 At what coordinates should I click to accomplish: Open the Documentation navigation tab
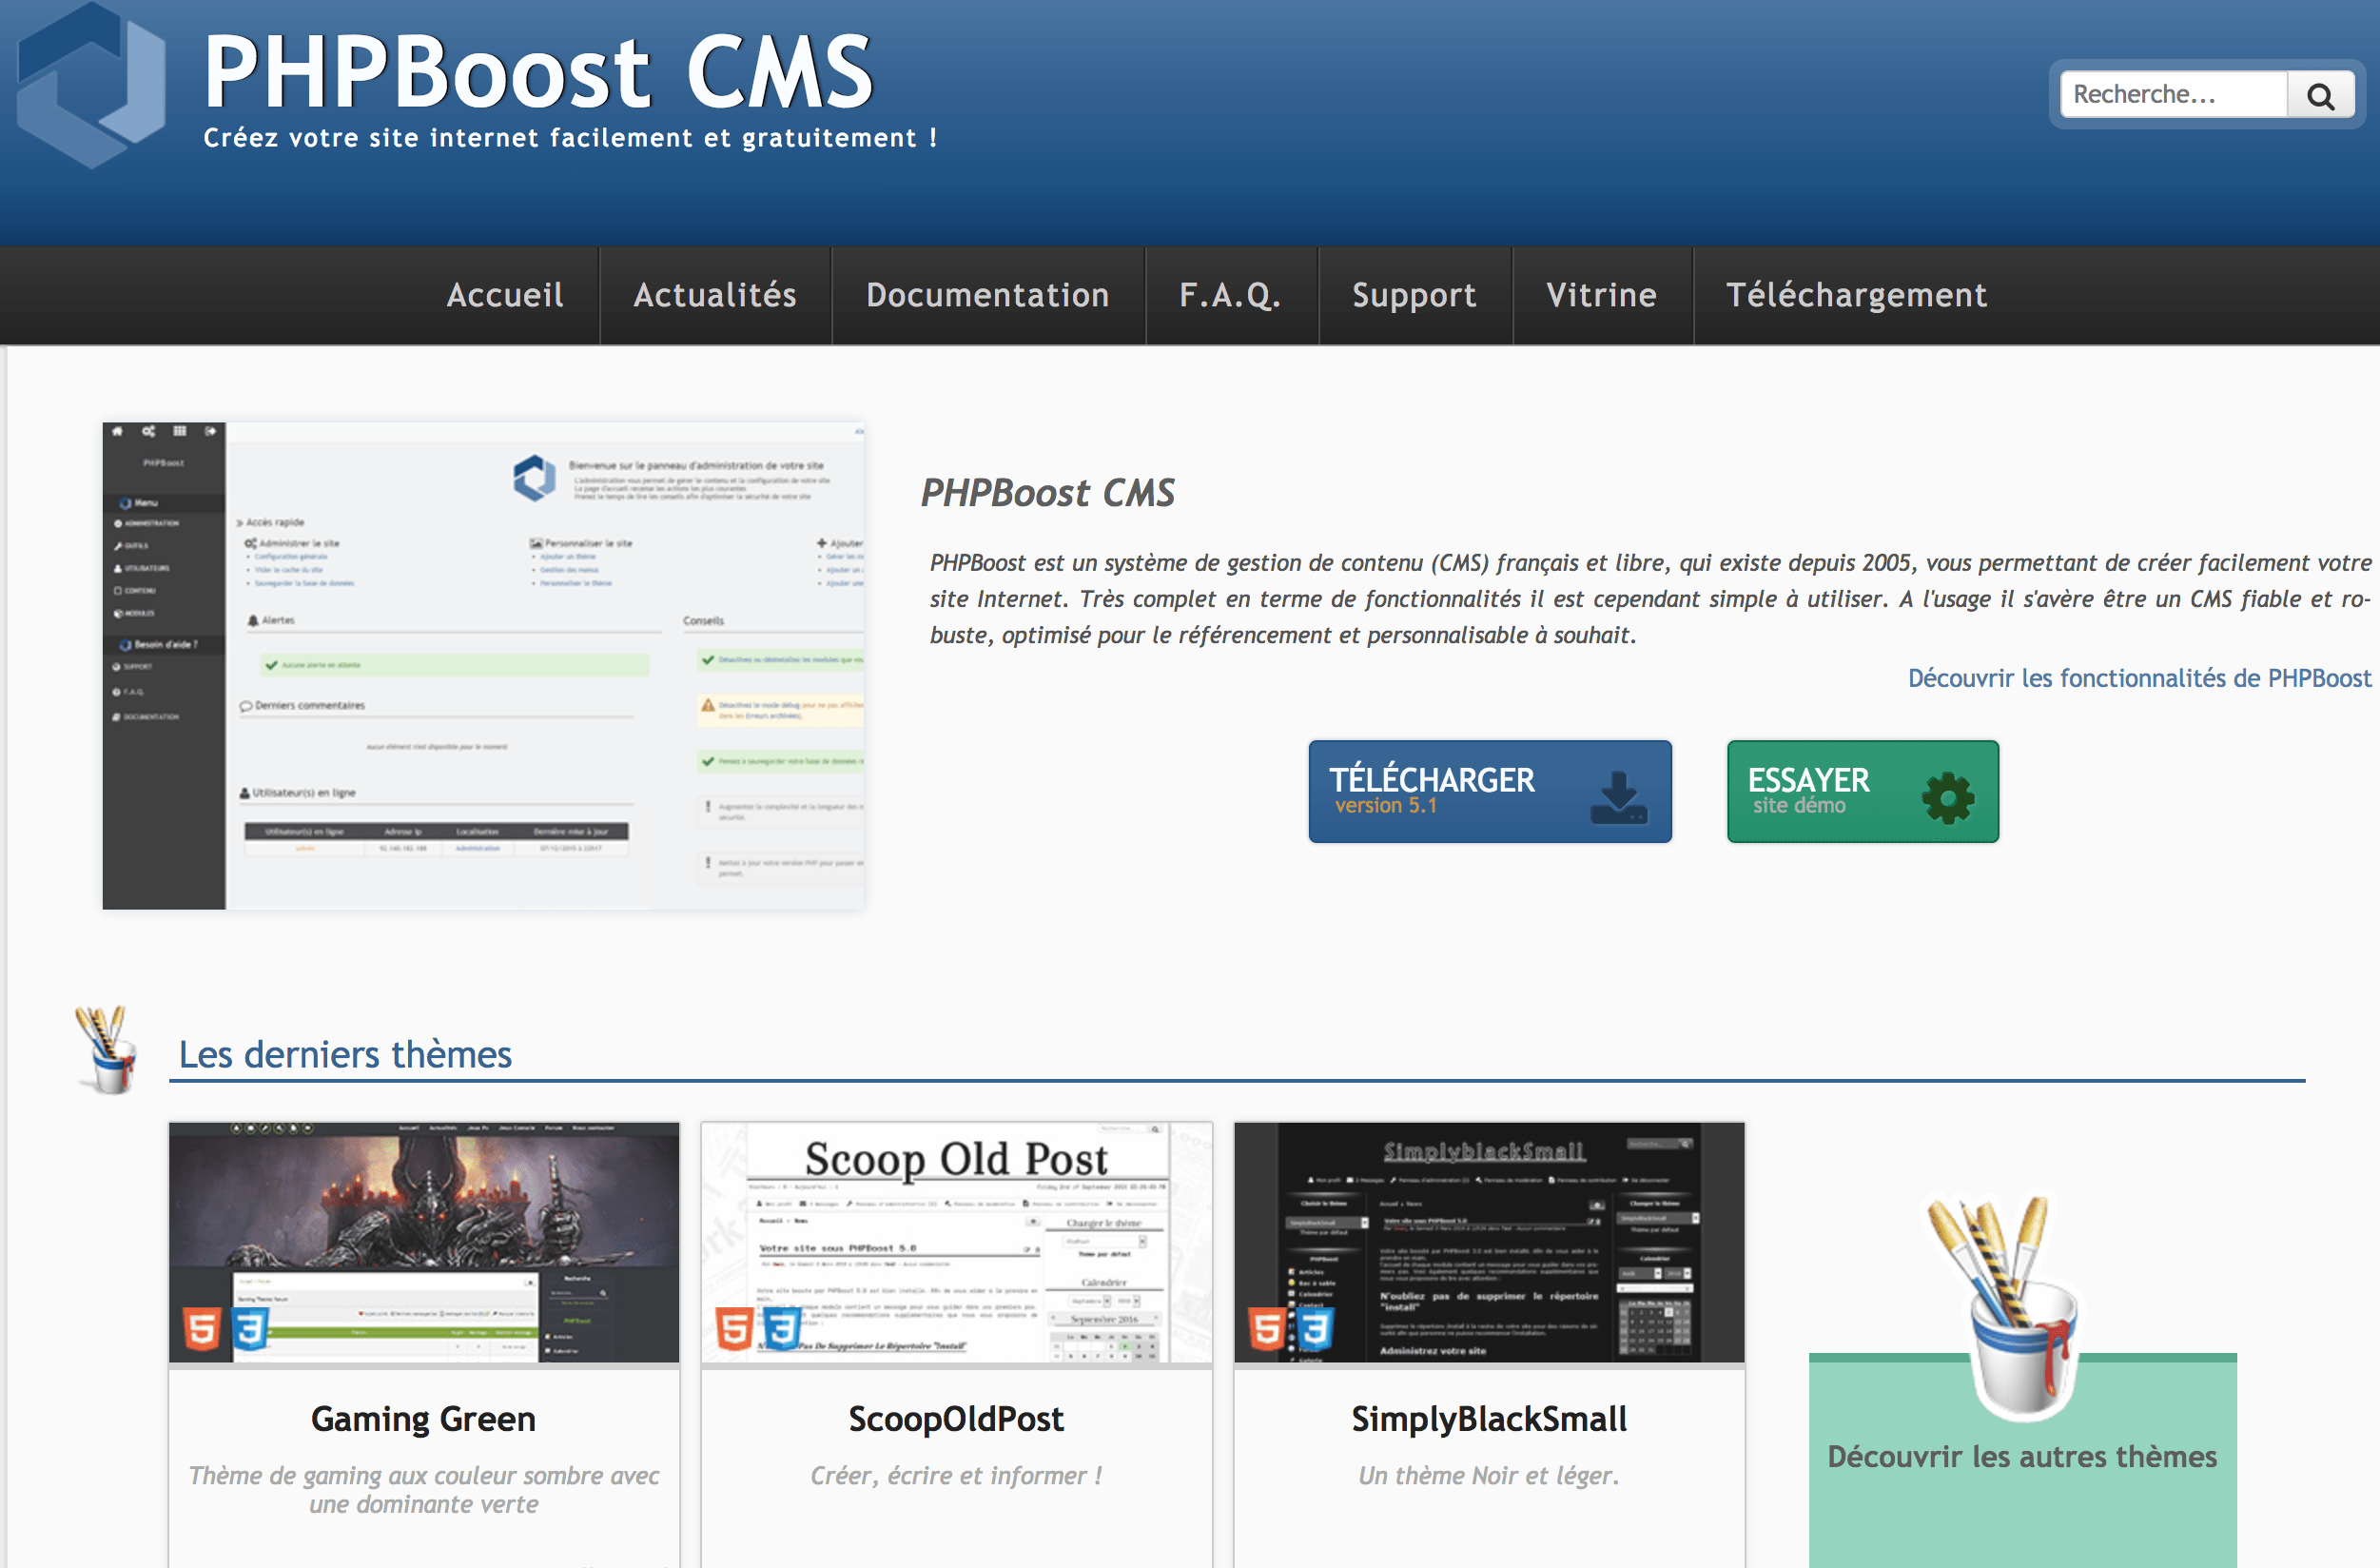[x=988, y=295]
